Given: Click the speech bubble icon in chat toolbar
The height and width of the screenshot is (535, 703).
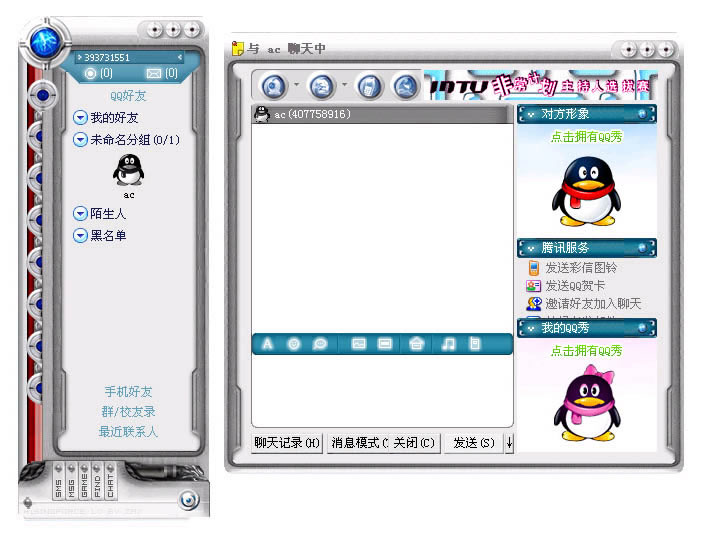Looking at the screenshot, I should point(320,344).
